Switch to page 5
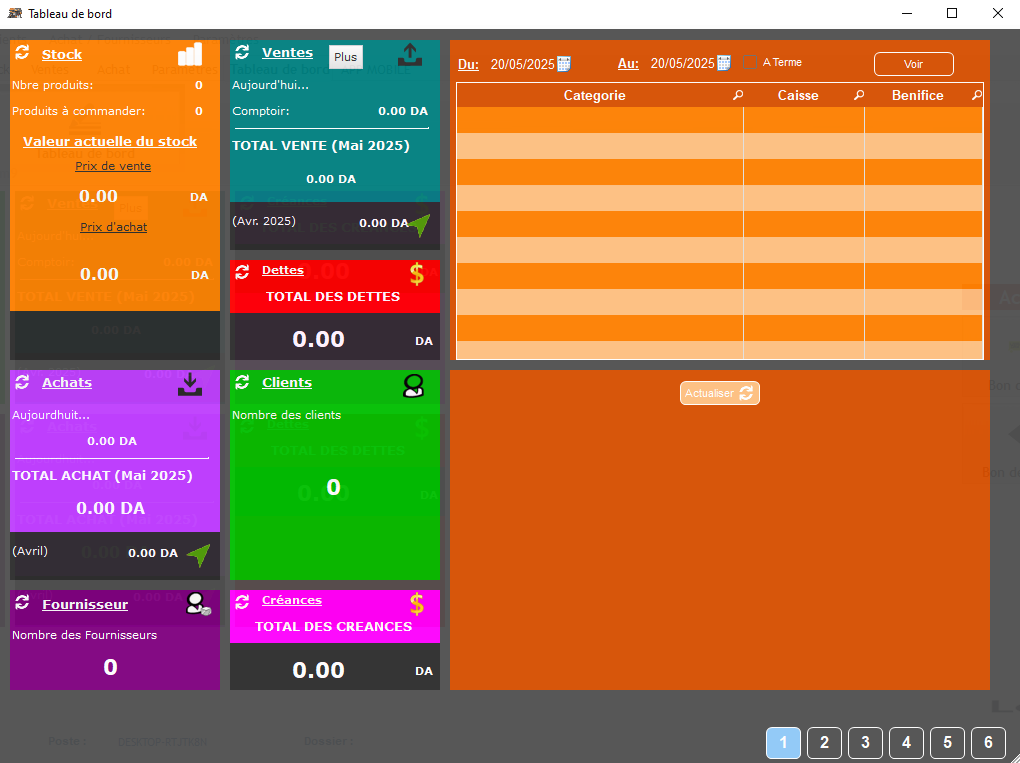1020x763 pixels. tap(947, 742)
